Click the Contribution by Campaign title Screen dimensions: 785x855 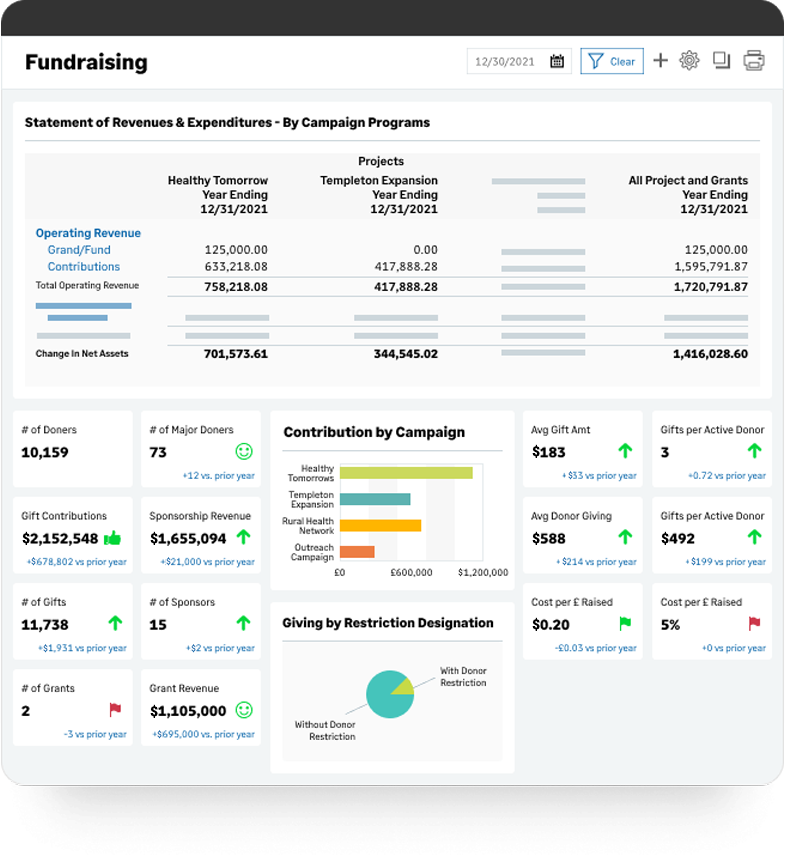pyautogui.click(x=374, y=432)
